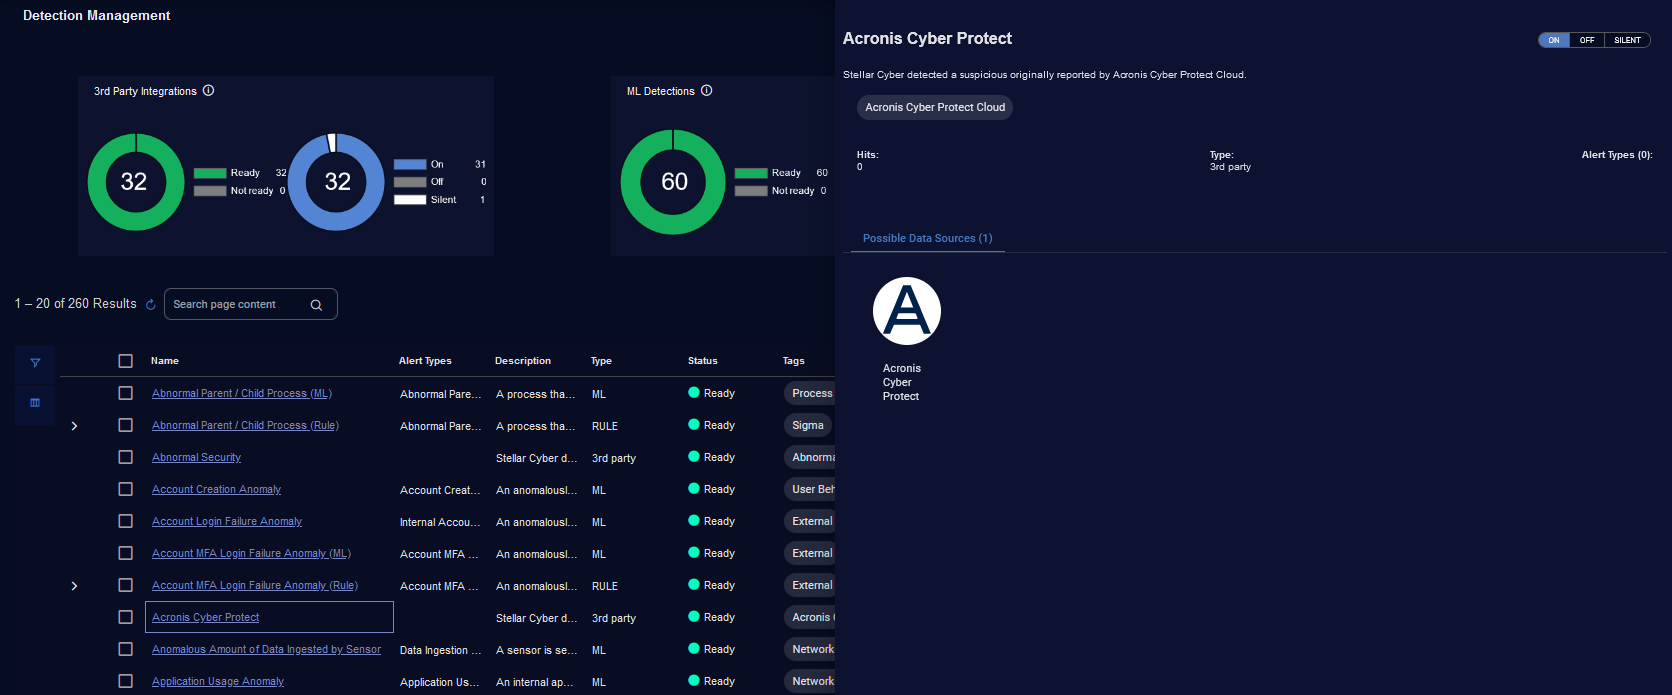Click 3rd party type in Acronis Cyber Protect row
The width and height of the screenshot is (1672, 695).
point(614,618)
